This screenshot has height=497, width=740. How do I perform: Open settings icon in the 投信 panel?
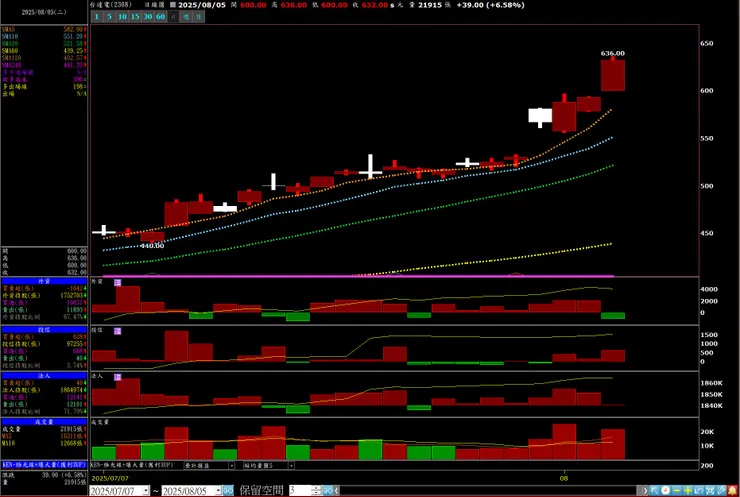118,331
